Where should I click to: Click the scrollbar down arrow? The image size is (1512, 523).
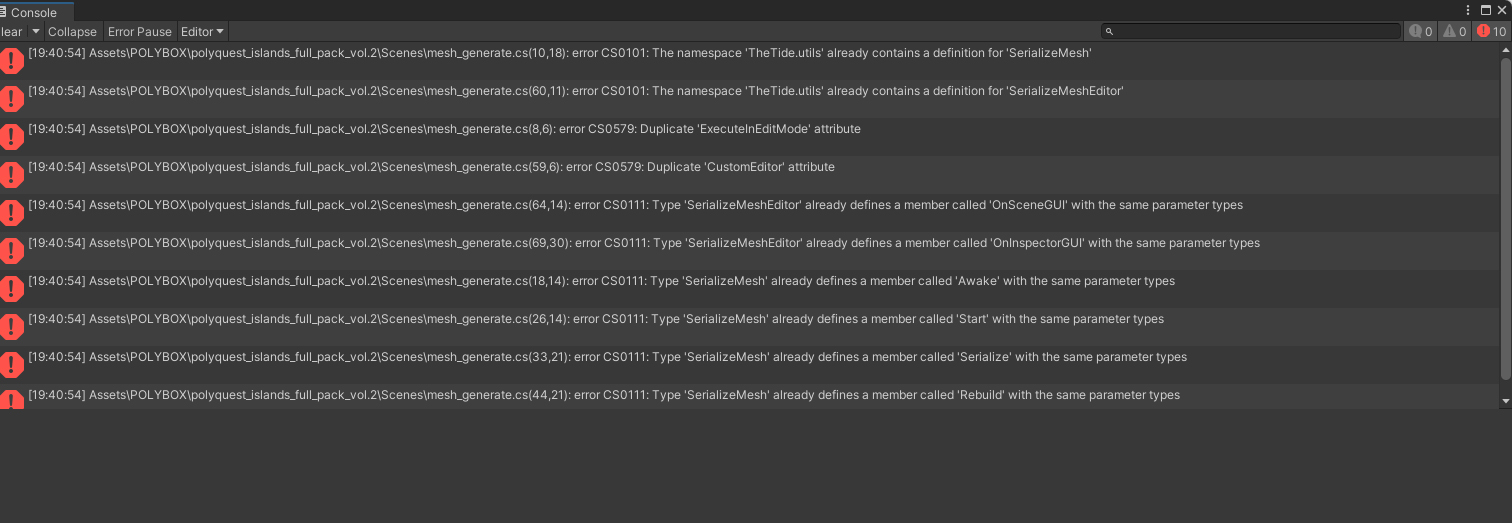click(1506, 401)
